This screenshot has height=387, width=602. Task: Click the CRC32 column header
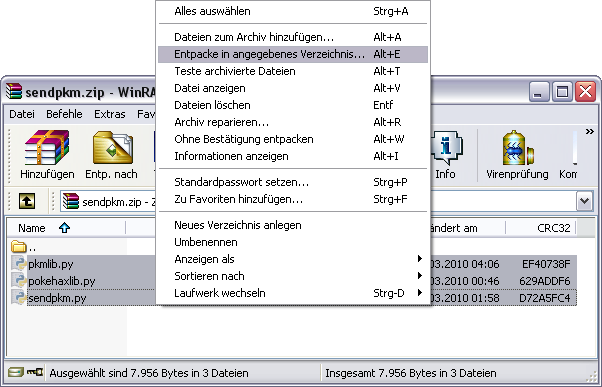(541, 228)
